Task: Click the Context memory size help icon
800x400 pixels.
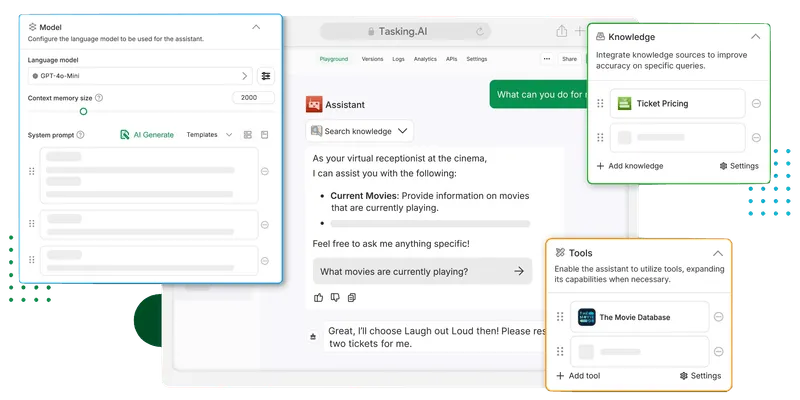Action: 99,98
